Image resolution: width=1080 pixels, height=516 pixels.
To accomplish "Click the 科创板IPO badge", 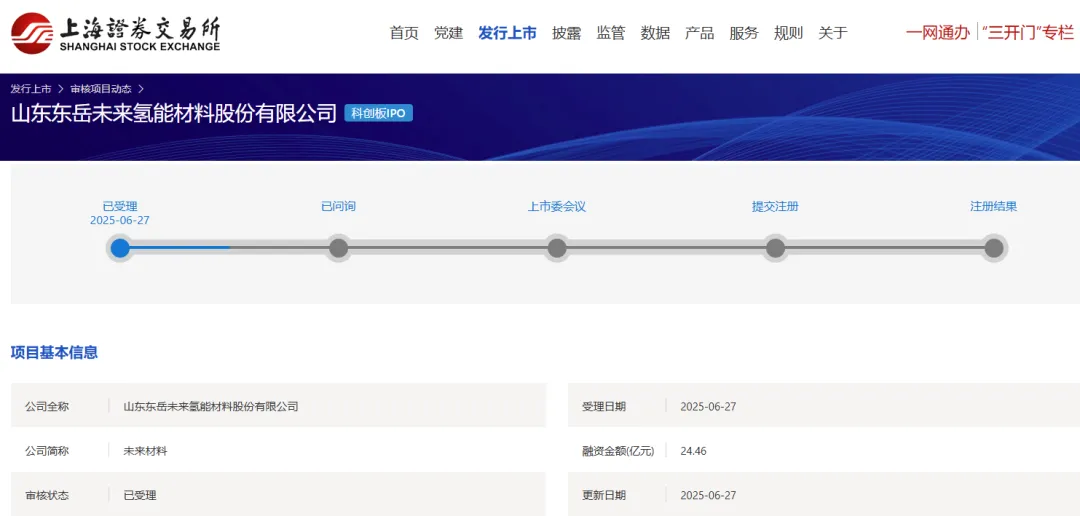I will point(378,114).
